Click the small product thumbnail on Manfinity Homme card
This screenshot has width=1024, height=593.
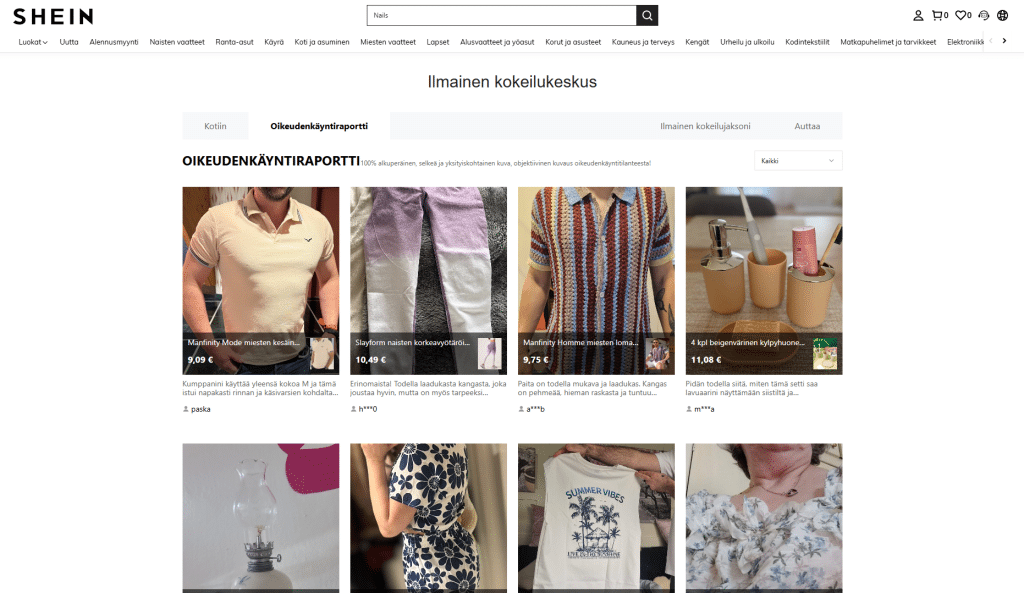click(x=658, y=353)
